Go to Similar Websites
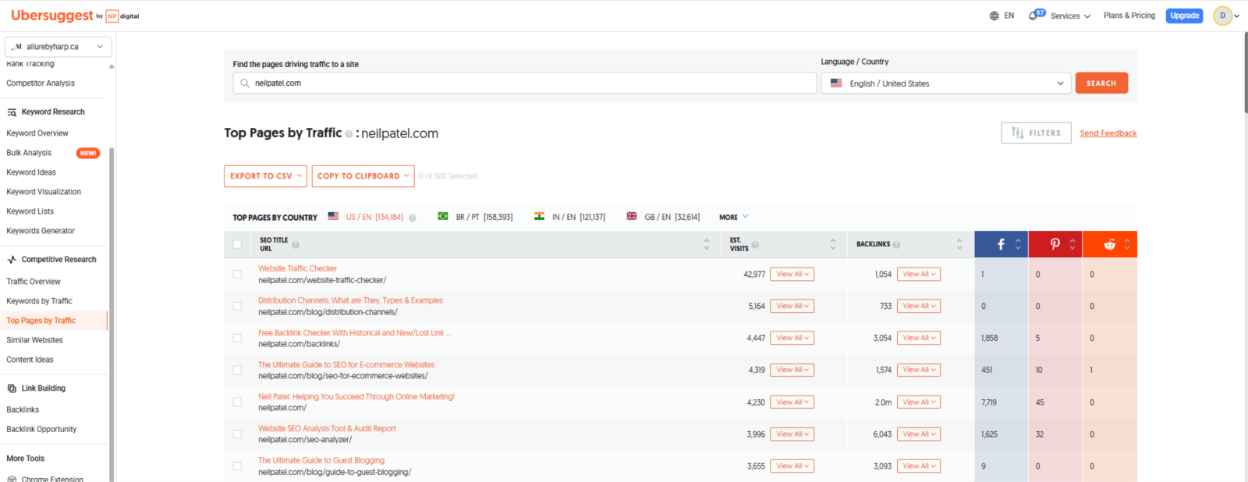The image size is (1248, 482). pyautogui.click(x=35, y=340)
